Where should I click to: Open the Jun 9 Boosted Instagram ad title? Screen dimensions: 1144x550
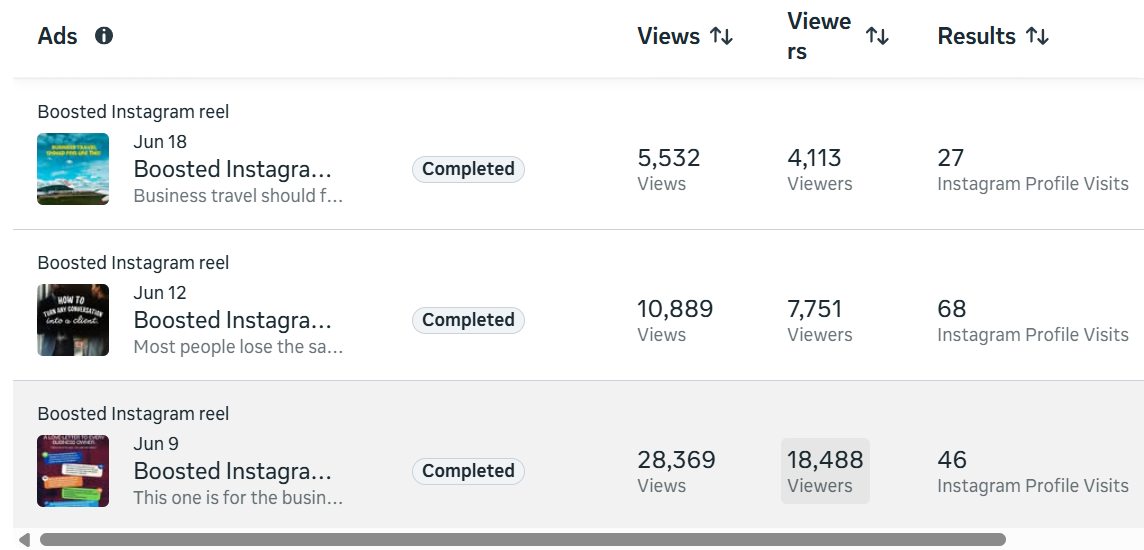coord(232,471)
